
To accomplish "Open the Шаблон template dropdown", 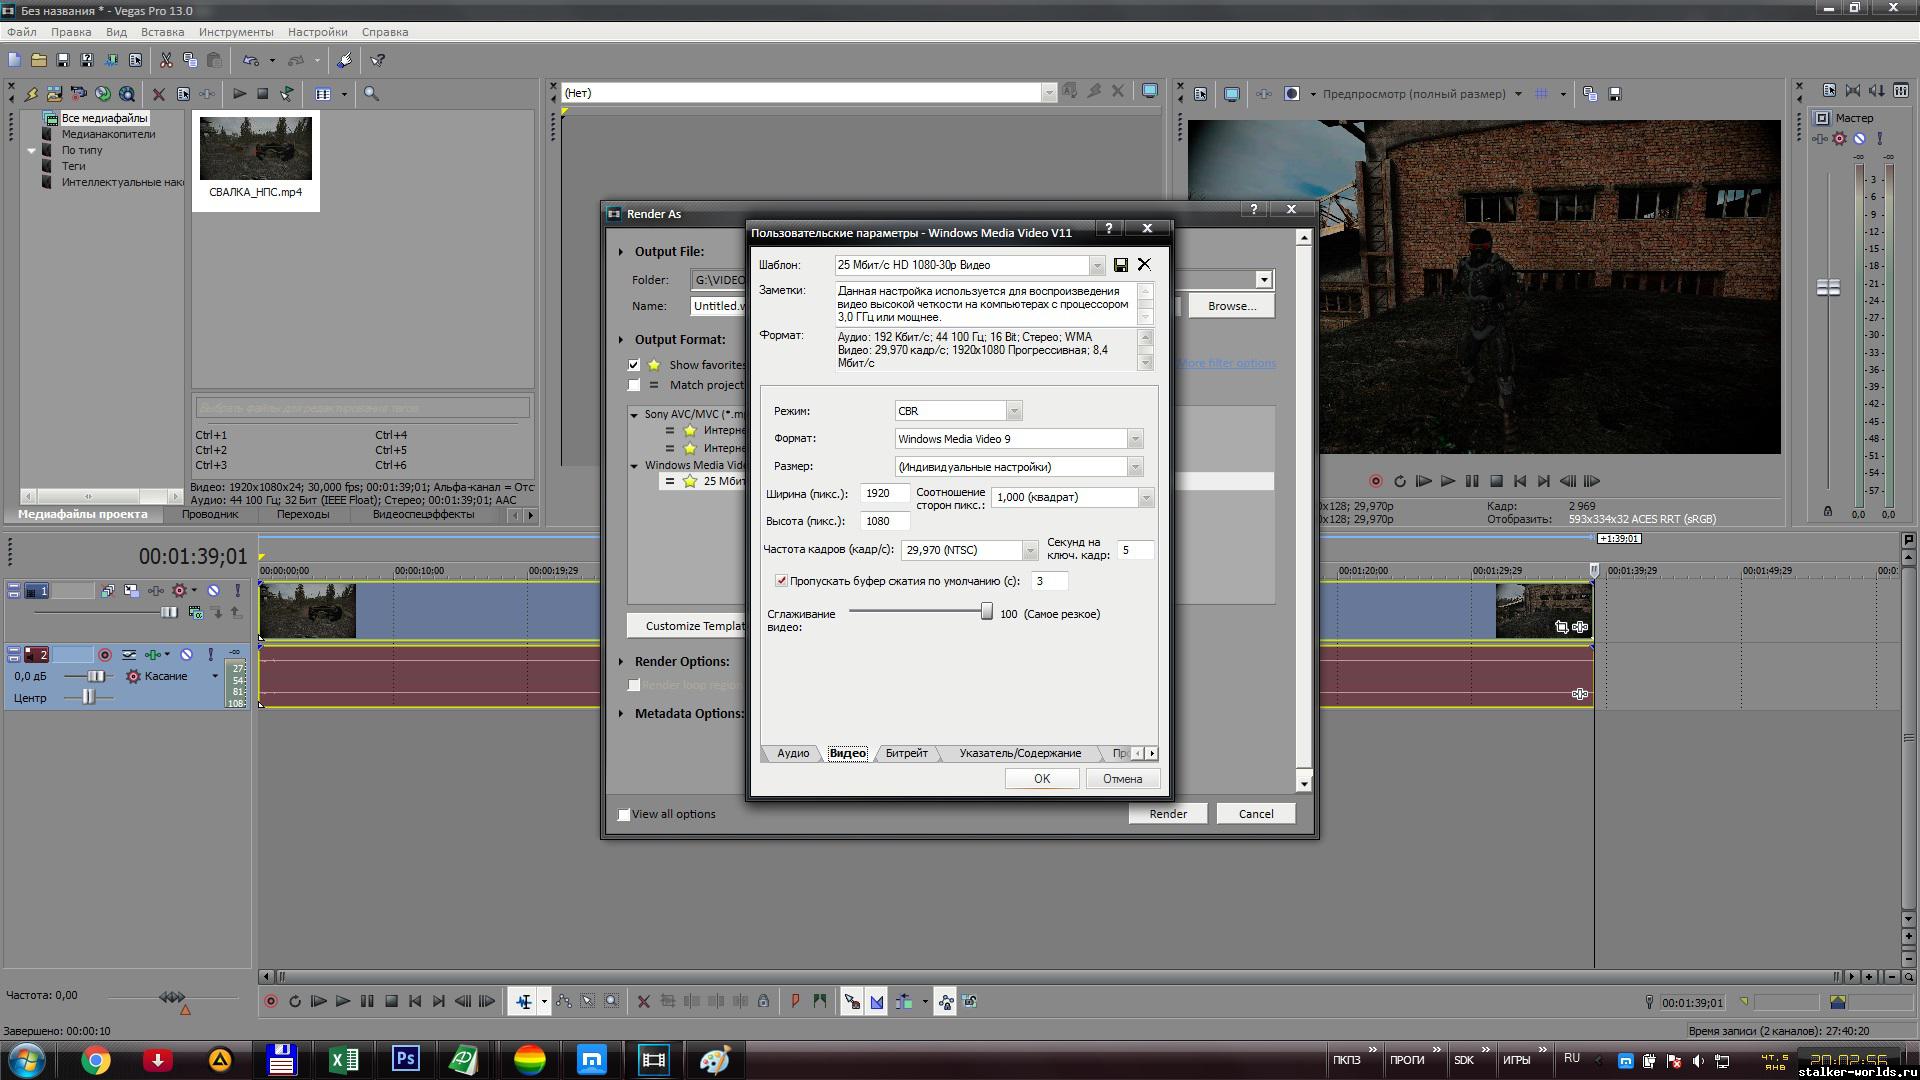I will 1097,265.
